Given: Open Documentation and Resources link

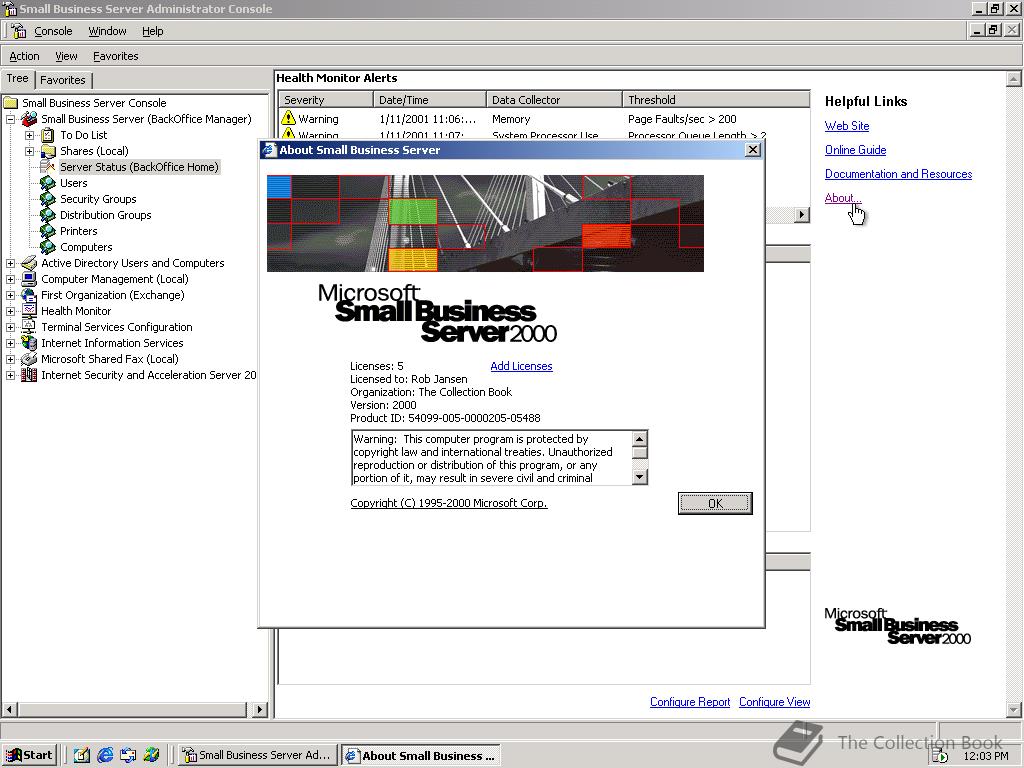Looking at the screenshot, I should 898,174.
